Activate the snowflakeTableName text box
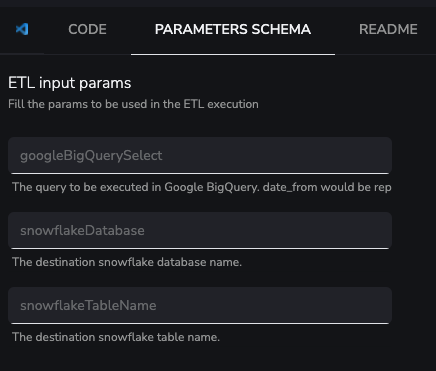 [200, 305]
